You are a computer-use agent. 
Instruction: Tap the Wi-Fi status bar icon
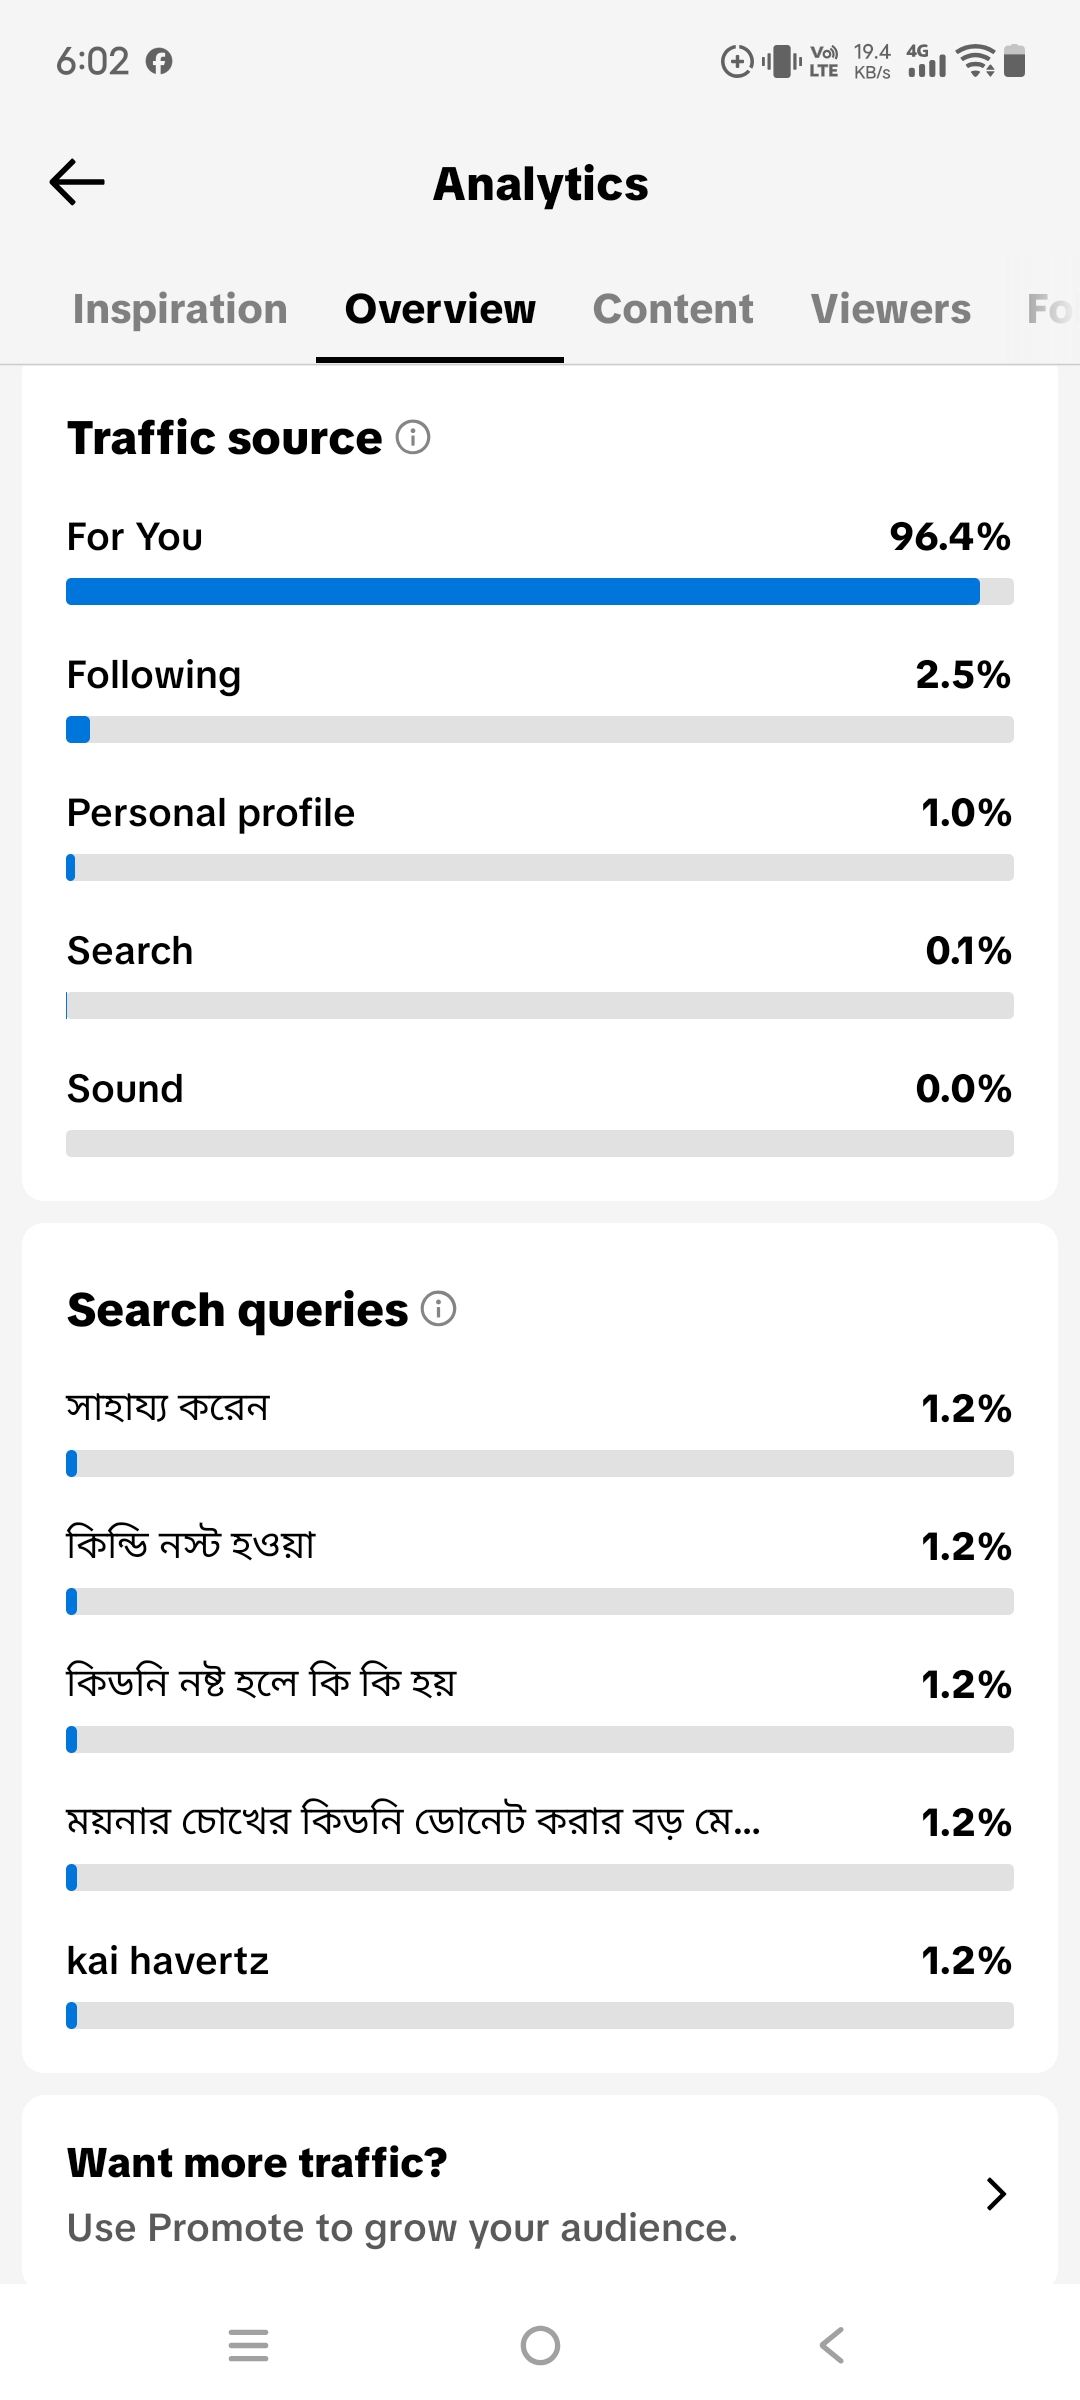tap(975, 61)
